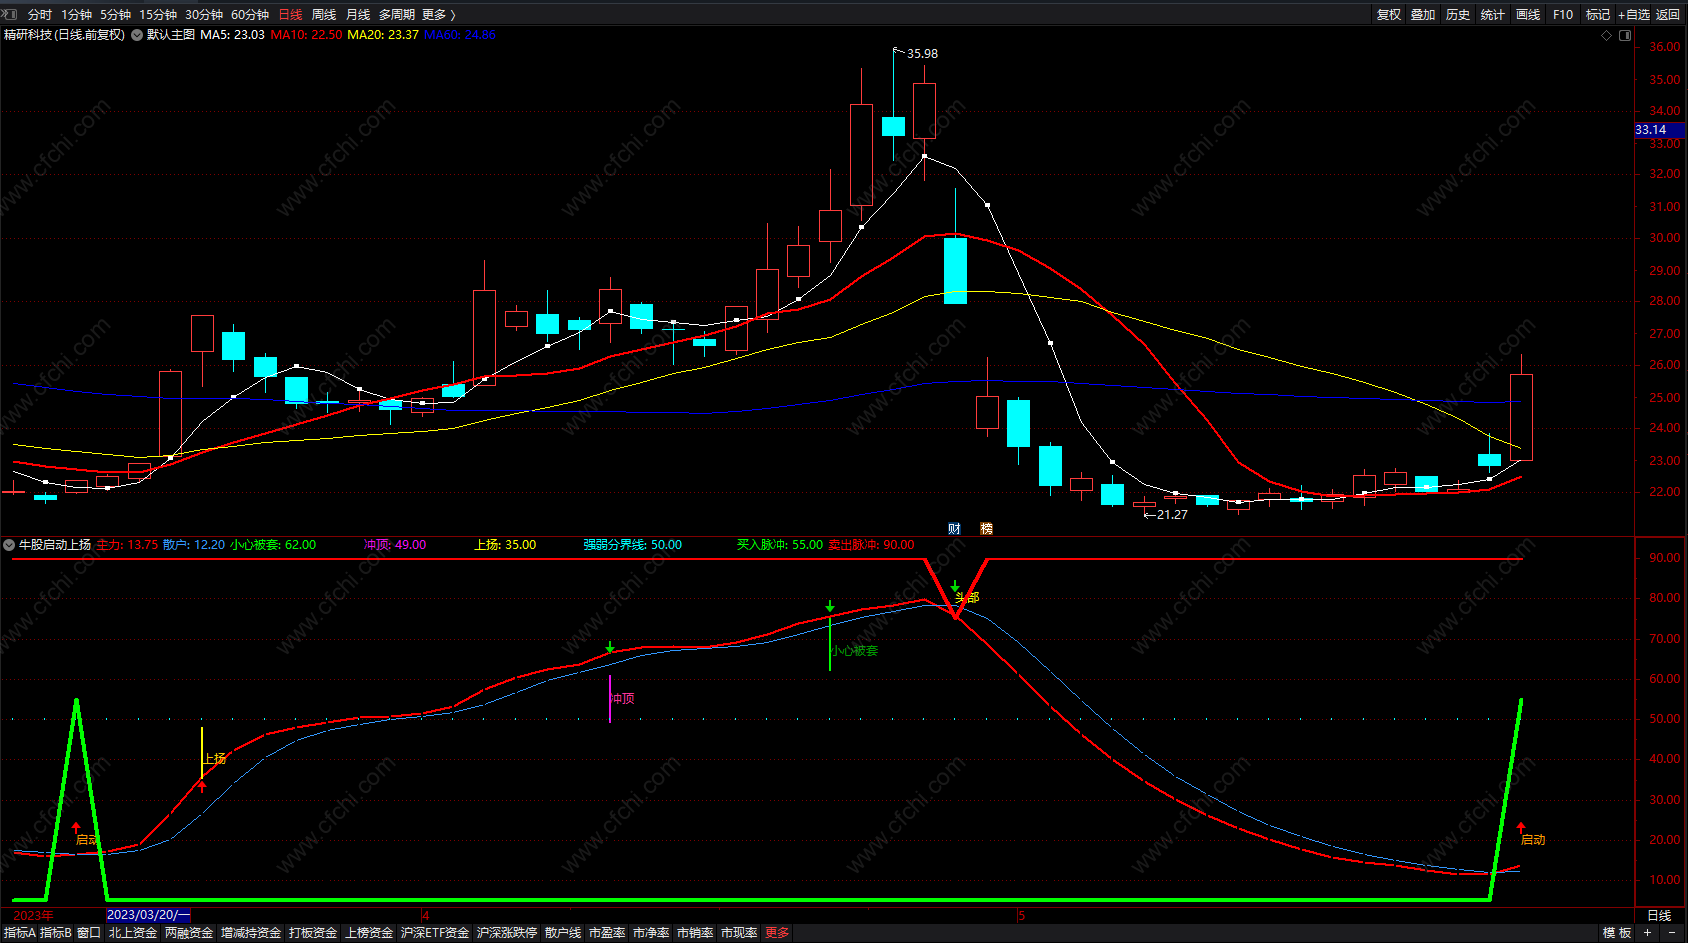Screen dimensions: 1688x943
Task: Select the 15分钟 period tab
Action: [x=158, y=15]
